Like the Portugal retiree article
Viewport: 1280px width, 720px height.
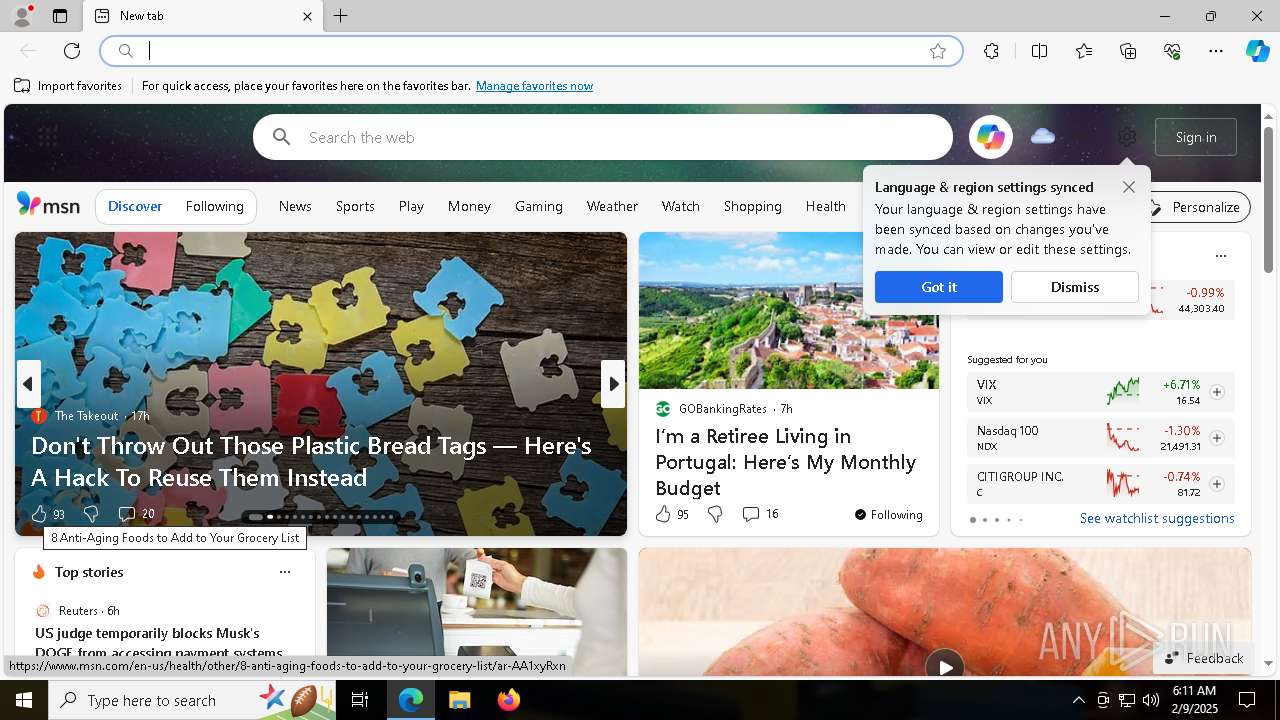pos(672,514)
